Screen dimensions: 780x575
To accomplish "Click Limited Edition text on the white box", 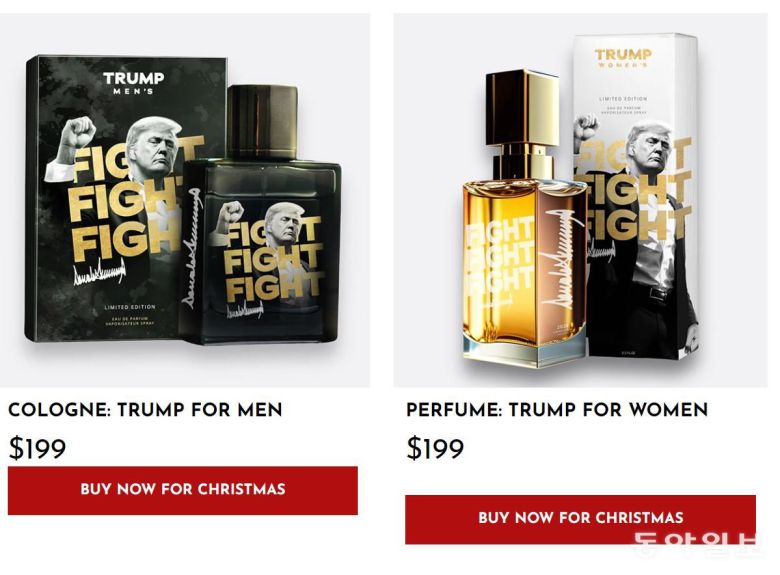I will 623,99.
